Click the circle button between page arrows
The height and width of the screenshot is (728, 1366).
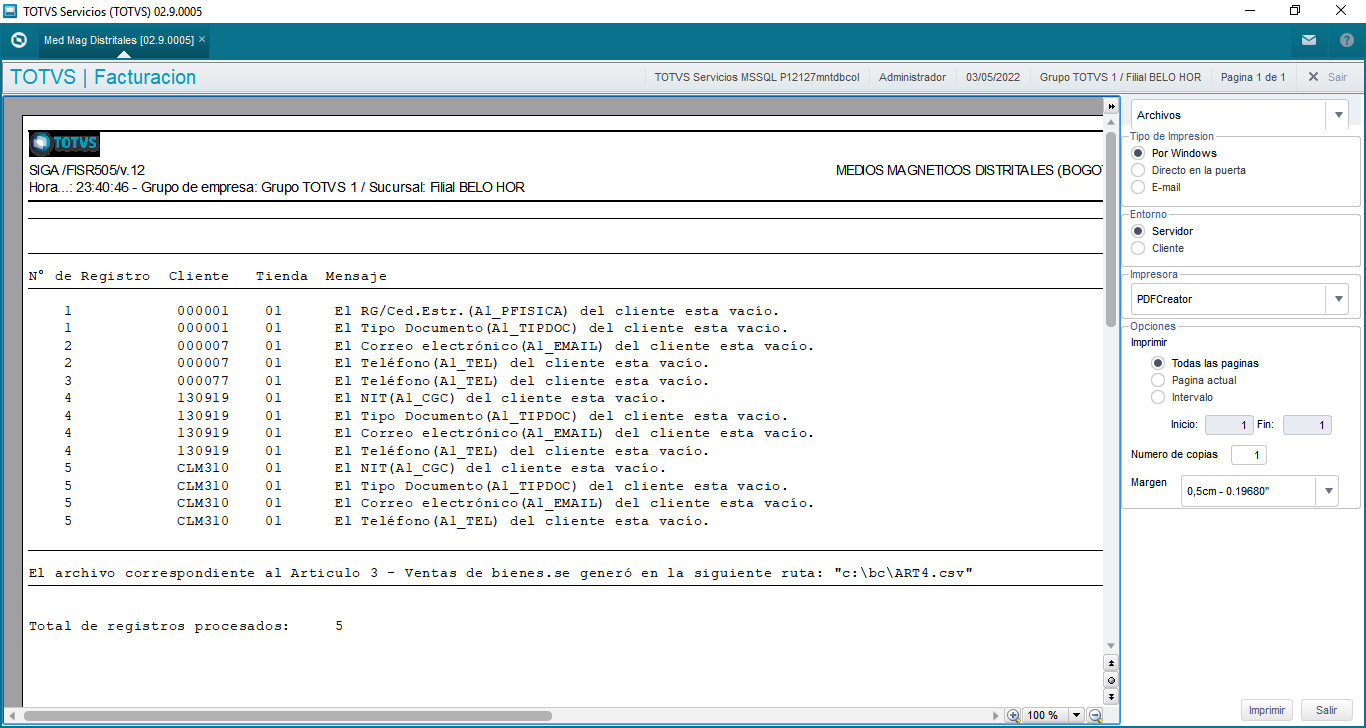tap(1111, 680)
